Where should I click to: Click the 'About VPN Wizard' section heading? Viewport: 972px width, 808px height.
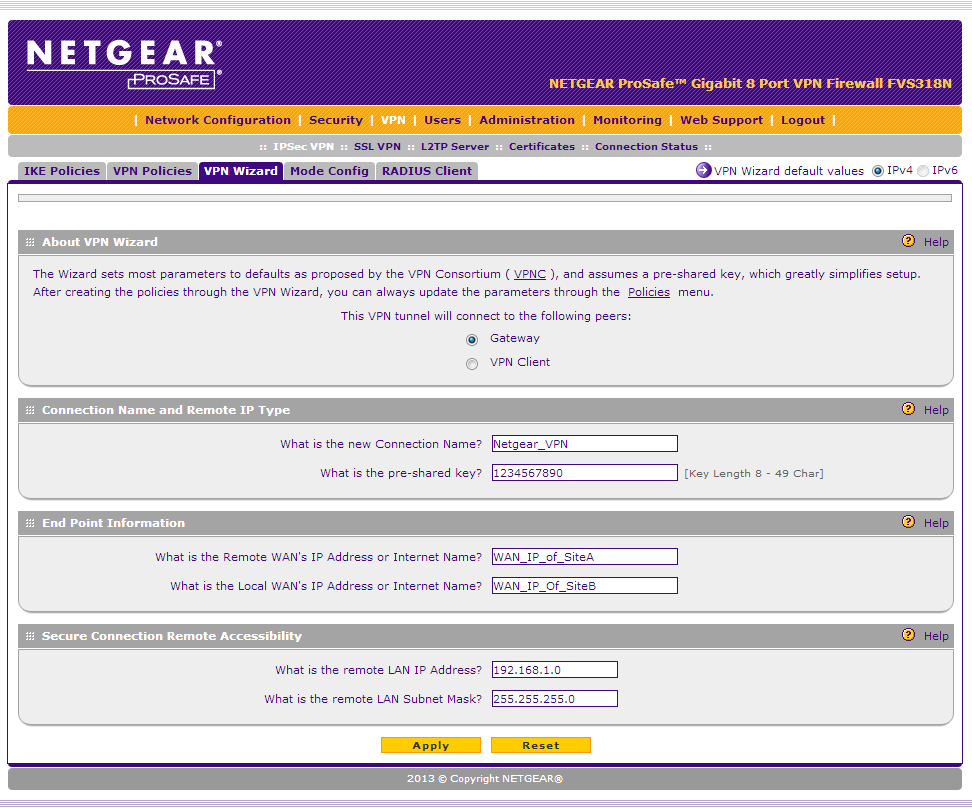click(x=100, y=242)
